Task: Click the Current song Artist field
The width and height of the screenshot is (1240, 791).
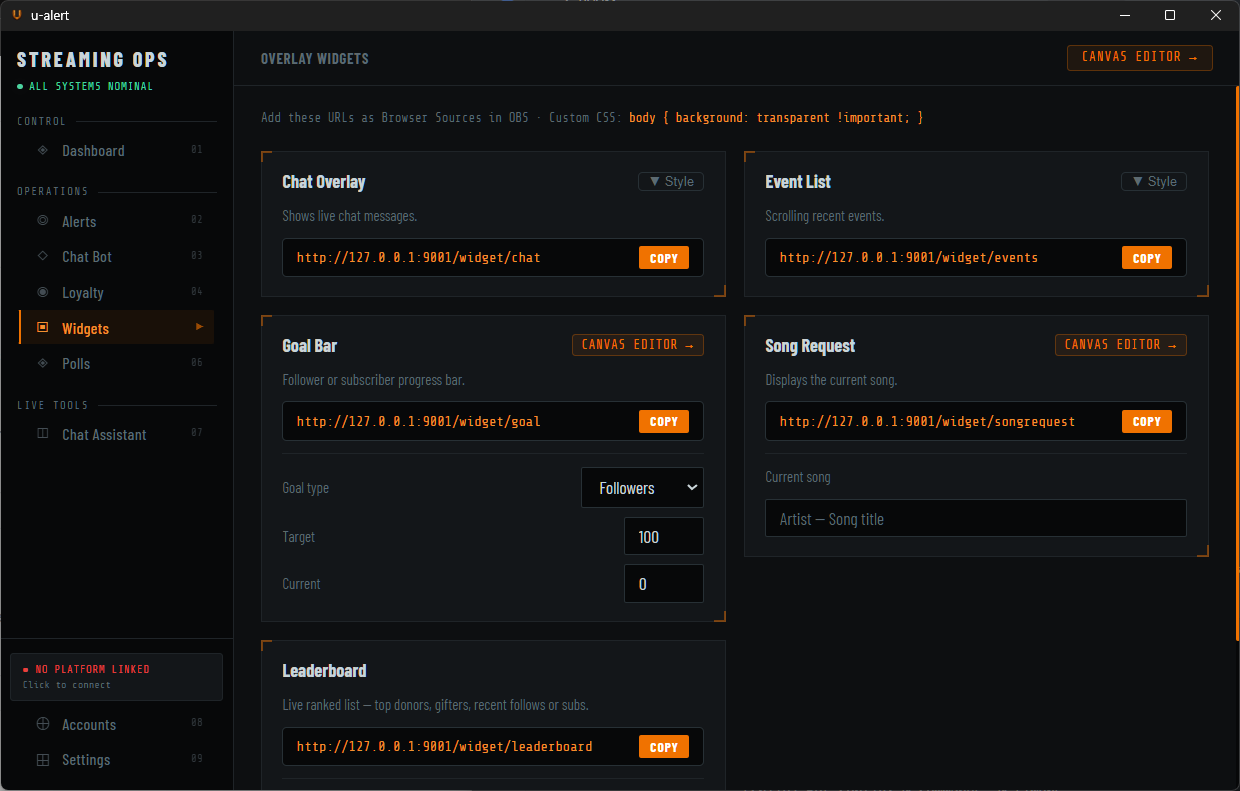Action: [x=976, y=518]
